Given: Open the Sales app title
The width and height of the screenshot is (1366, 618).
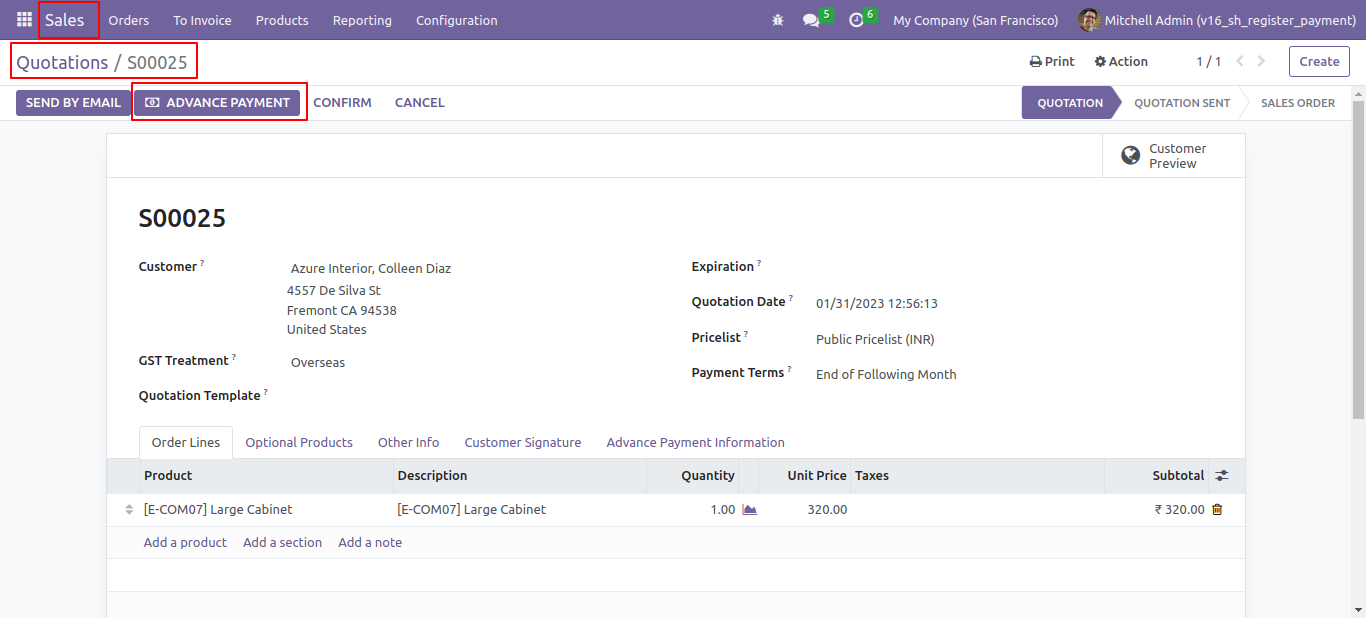Looking at the screenshot, I should click(65, 20).
